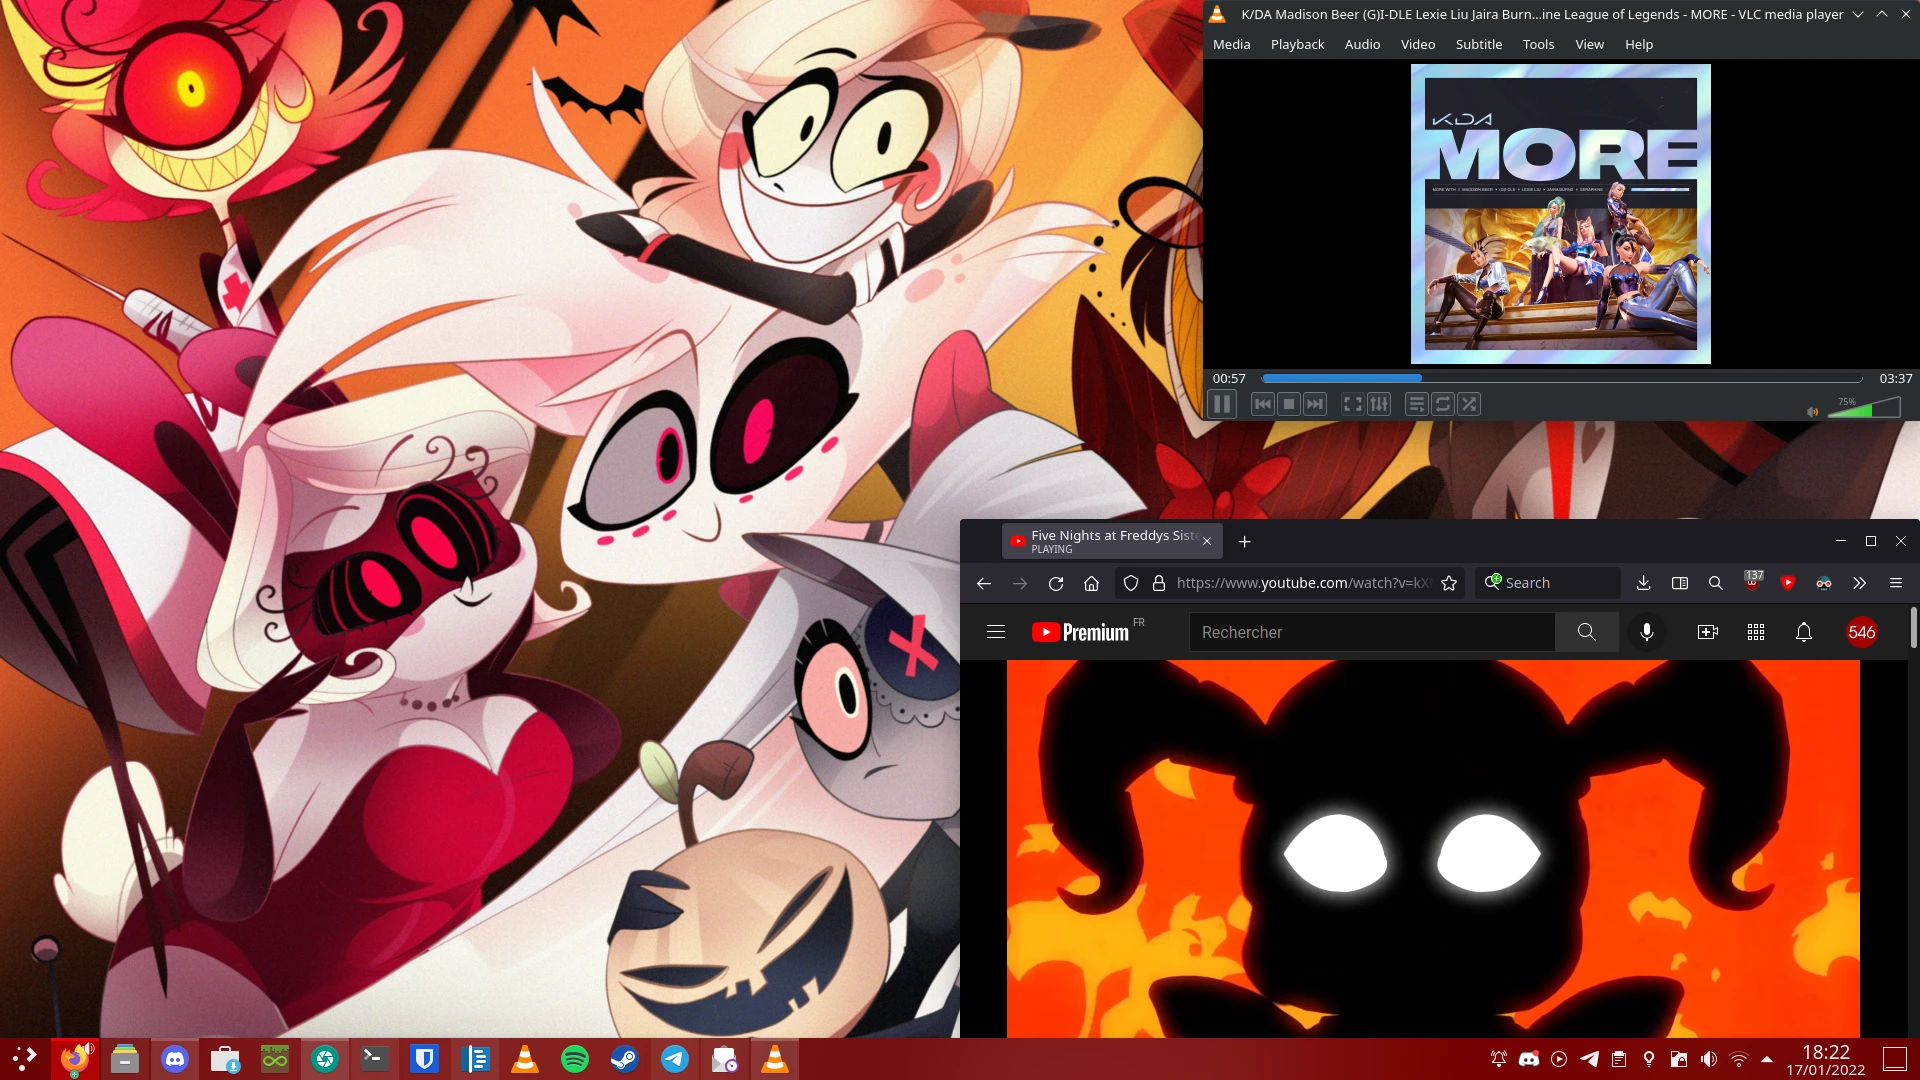The width and height of the screenshot is (1920, 1080).
Task: Adjust the VLC volume slider
Action: point(1864,407)
